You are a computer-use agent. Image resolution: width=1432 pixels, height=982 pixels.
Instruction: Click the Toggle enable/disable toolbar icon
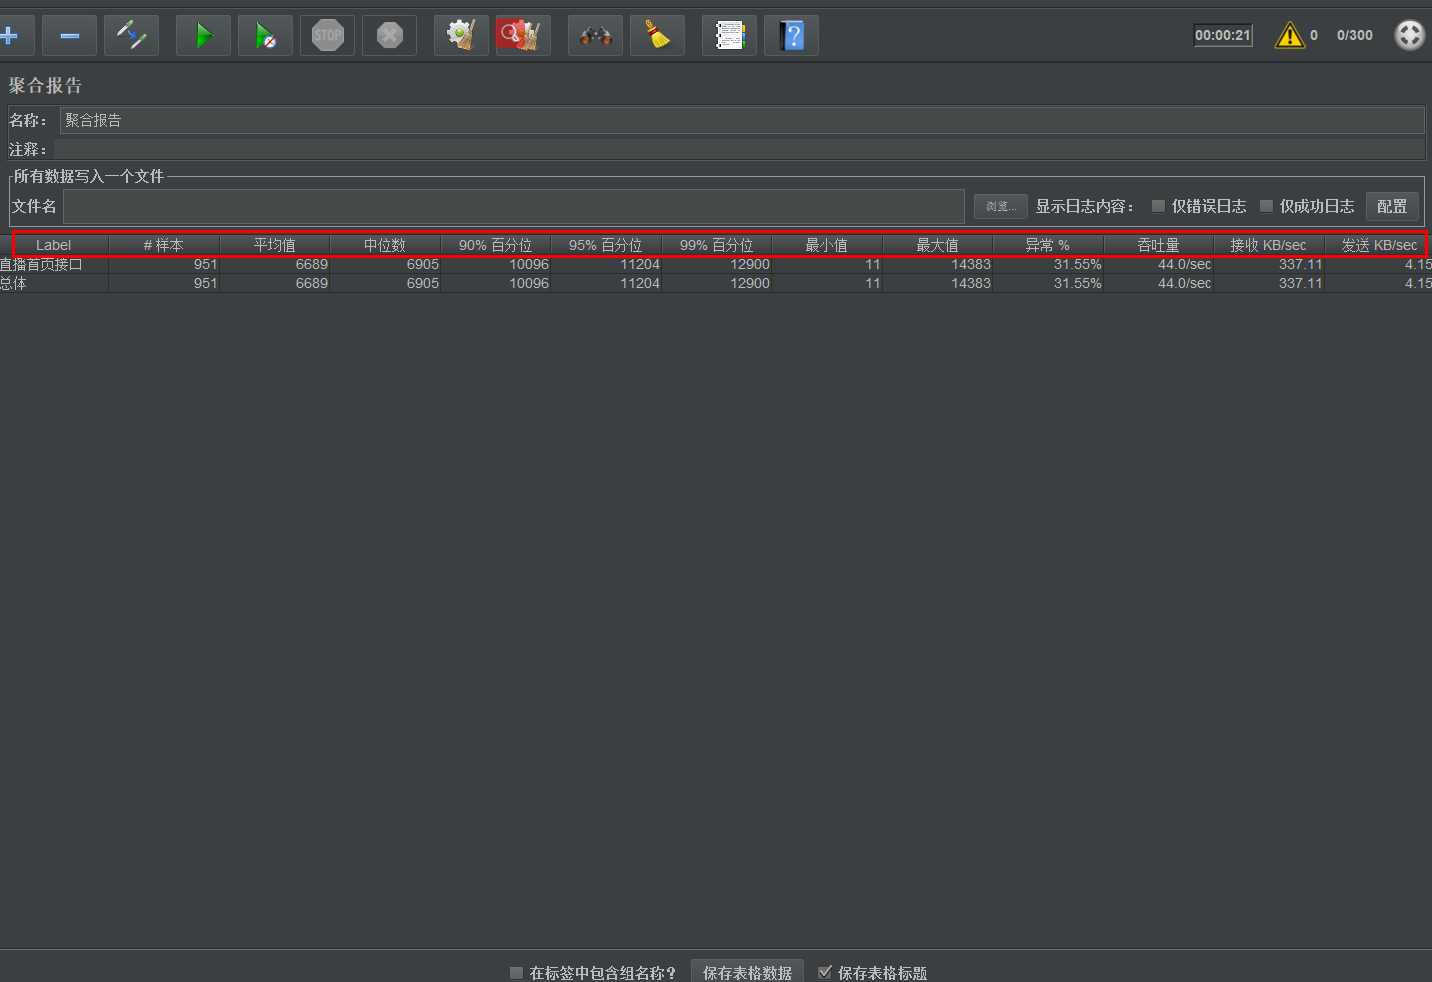click(x=132, y=36)
